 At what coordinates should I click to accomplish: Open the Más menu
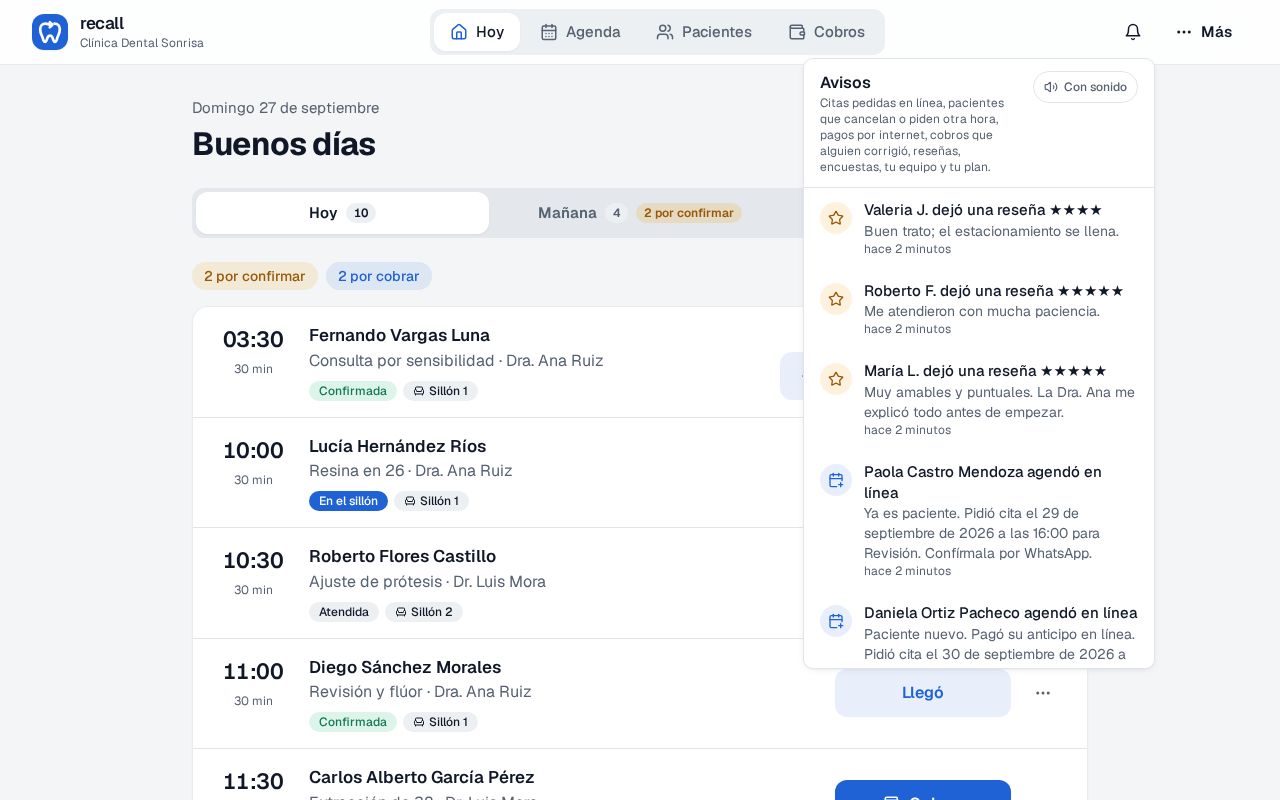(x=1204, y=32)
